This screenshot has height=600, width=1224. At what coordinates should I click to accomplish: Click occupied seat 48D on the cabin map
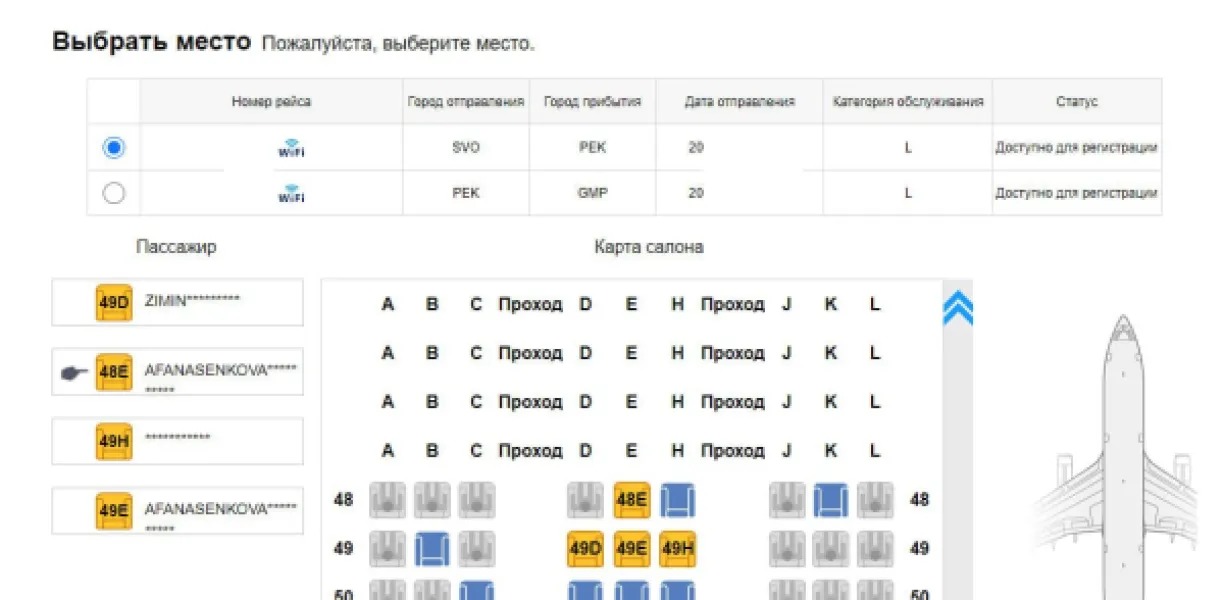[x=585, y=500]
